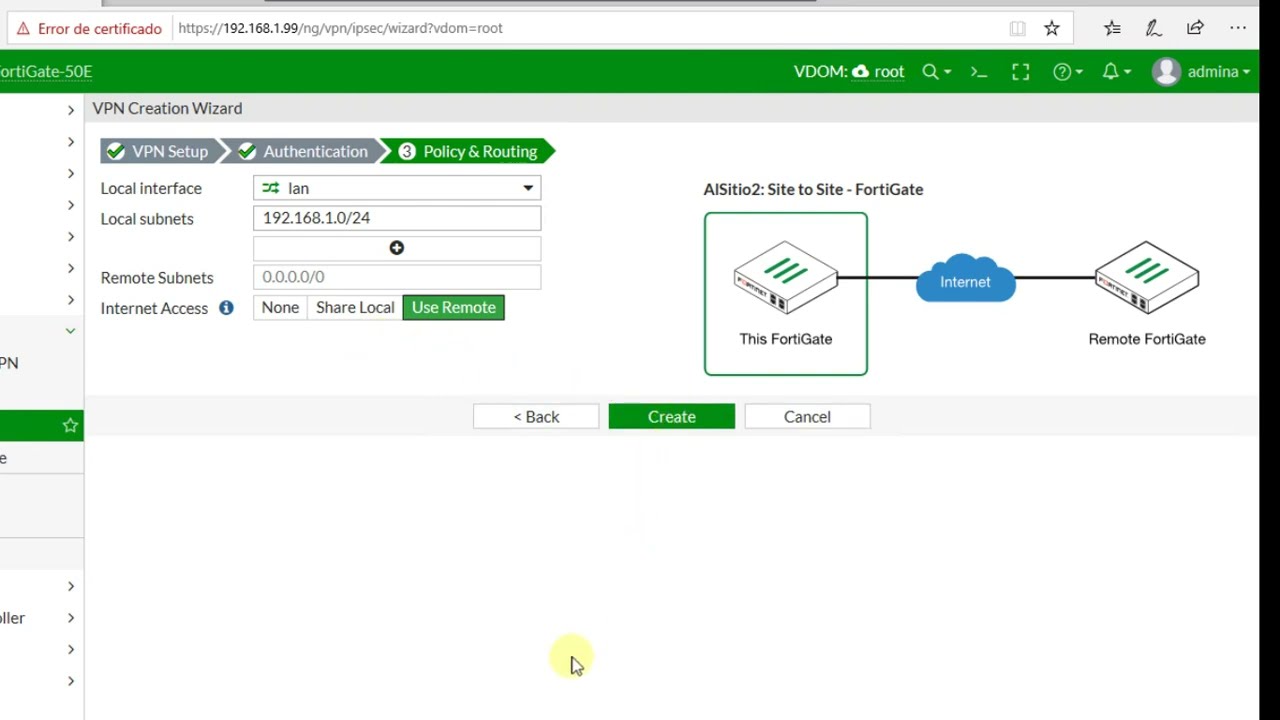Click the VPN Creation Wizard title text
Screen dimensions: 1280x720
pos(167,109)
